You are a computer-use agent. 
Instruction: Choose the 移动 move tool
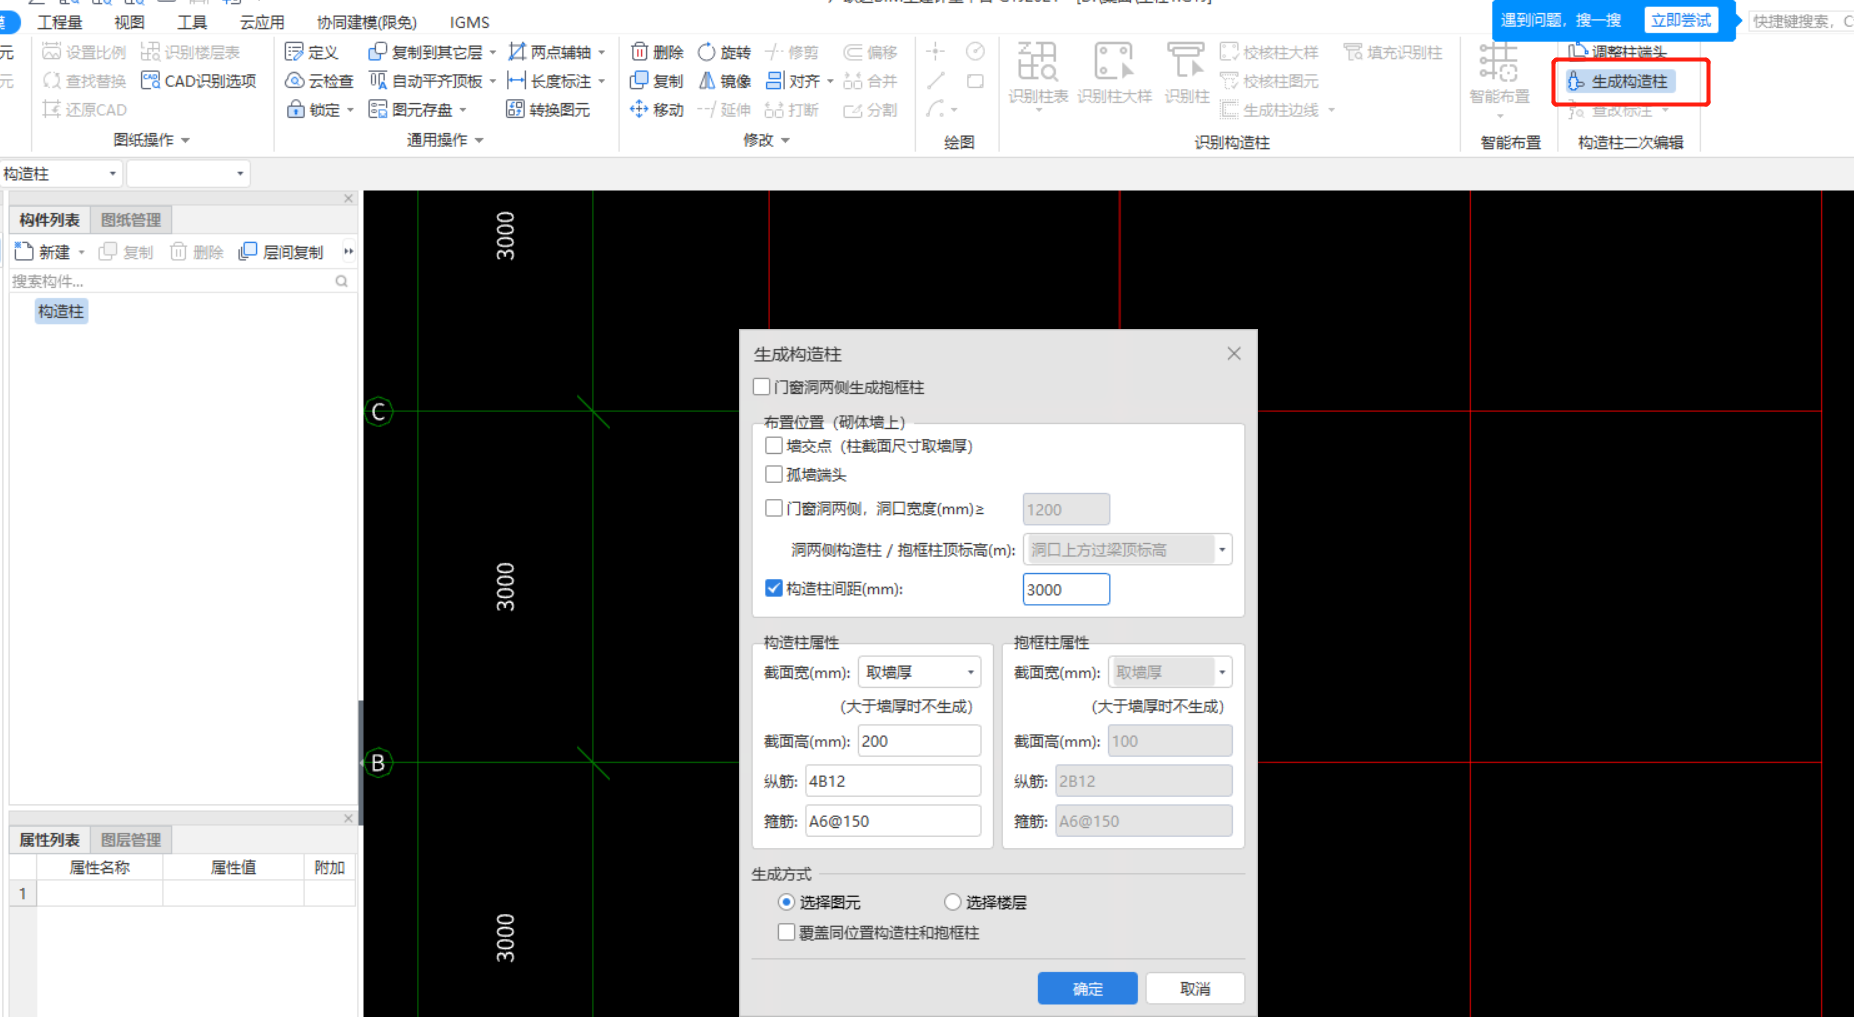click(657, 109)
